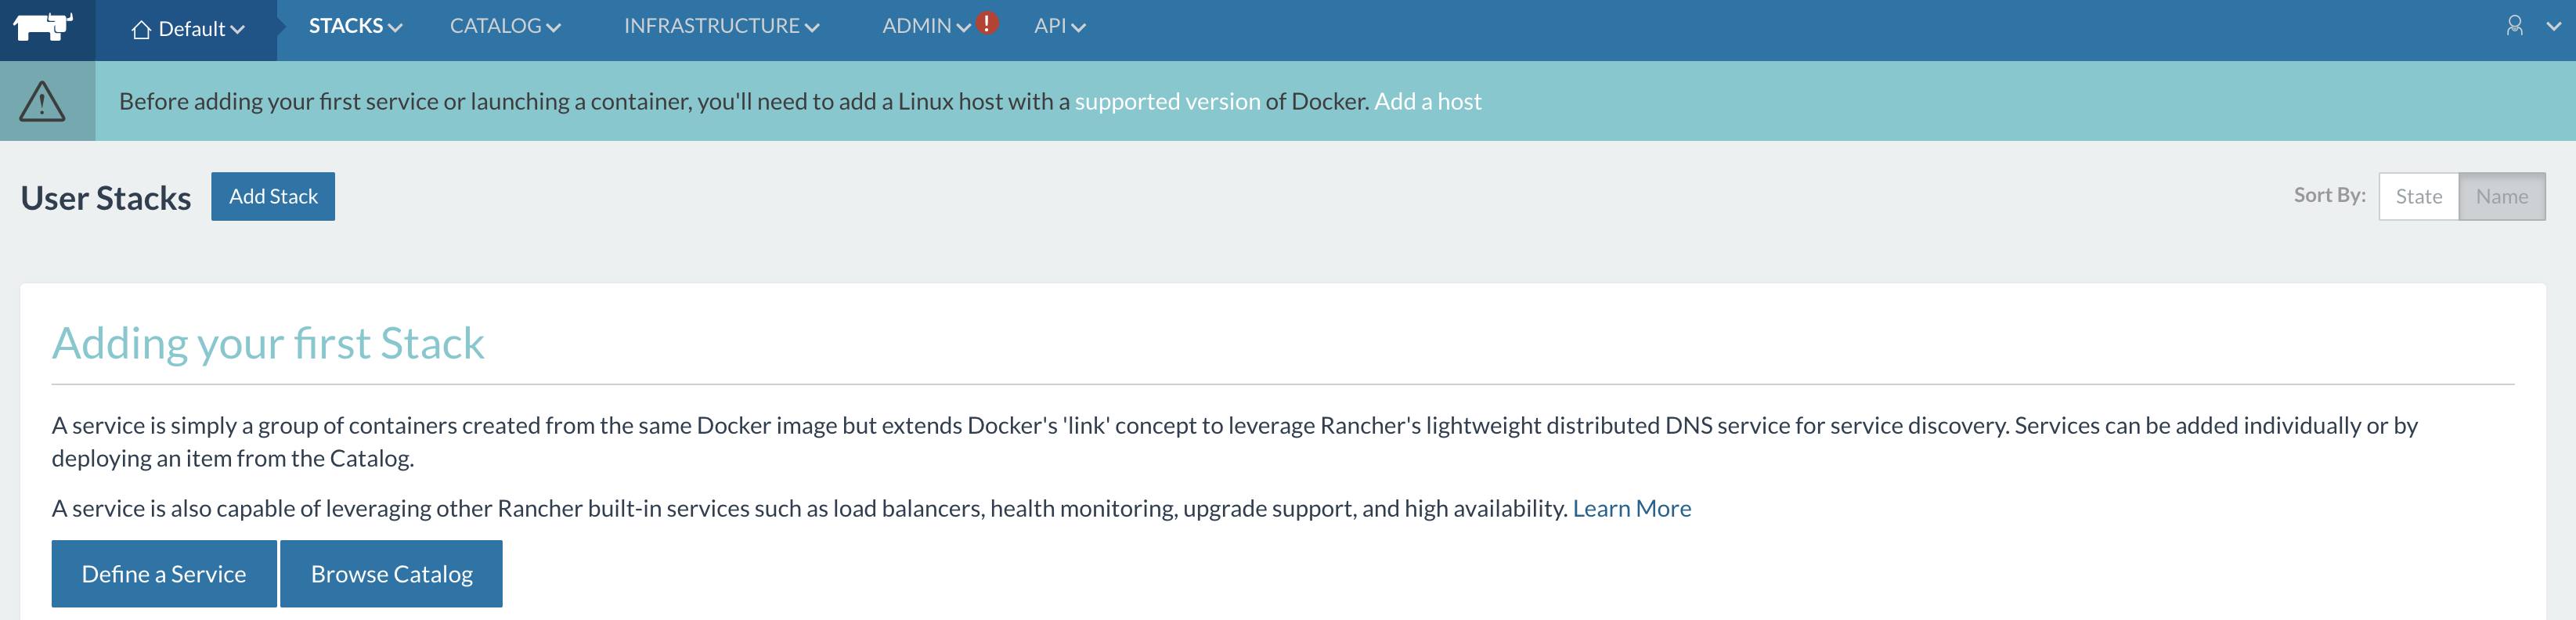Image resolution: width=2576 pixels, height=620 pixels.
Task: Switch to the STACKS menu
Action: click(x=346, y=26)
